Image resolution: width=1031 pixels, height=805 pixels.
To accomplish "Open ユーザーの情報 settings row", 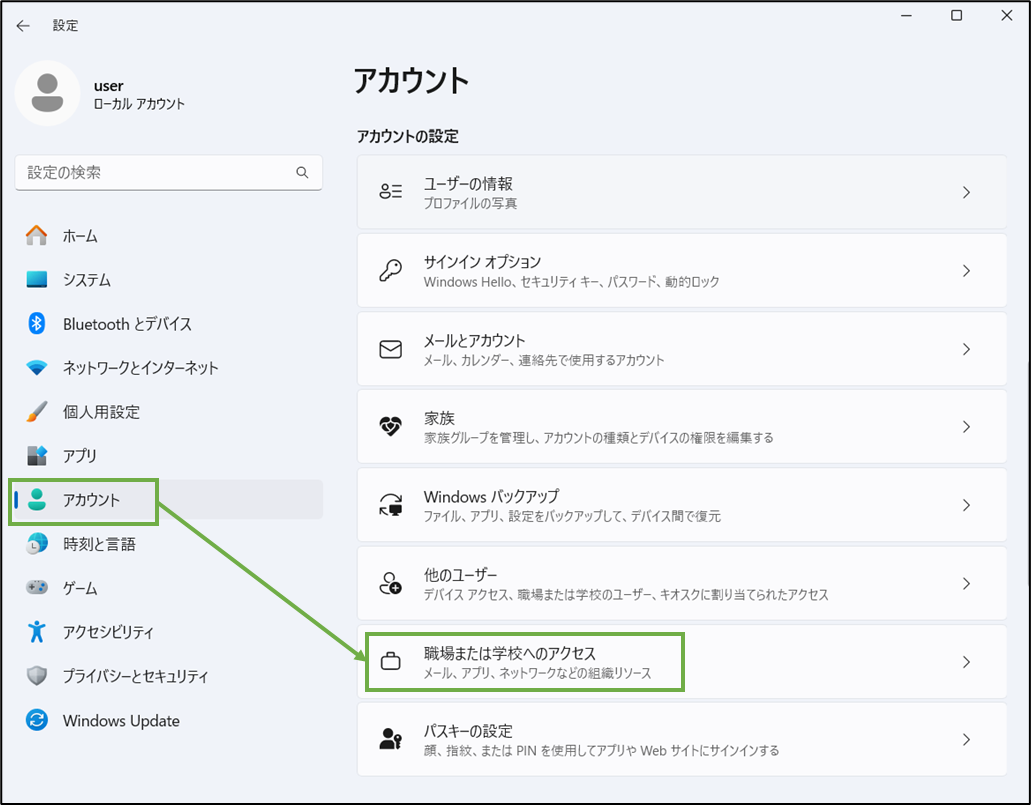I will pos(682,192).
